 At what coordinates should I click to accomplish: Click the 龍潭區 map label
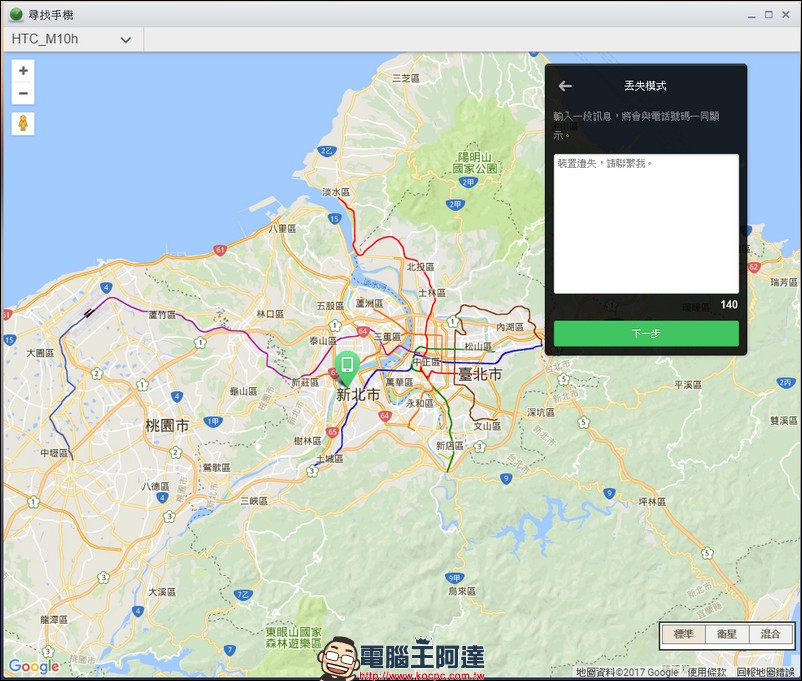coord(54,620)
